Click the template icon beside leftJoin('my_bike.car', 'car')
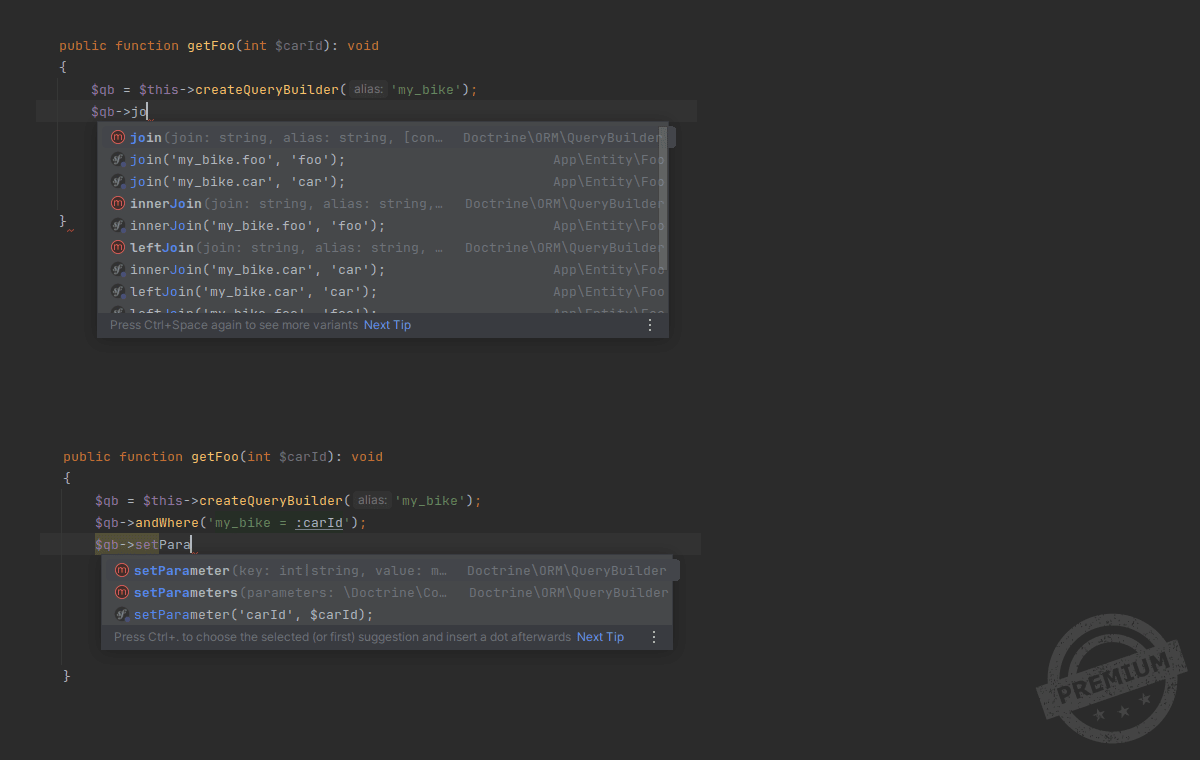1200x760 pixels. [x=118, y=292]
